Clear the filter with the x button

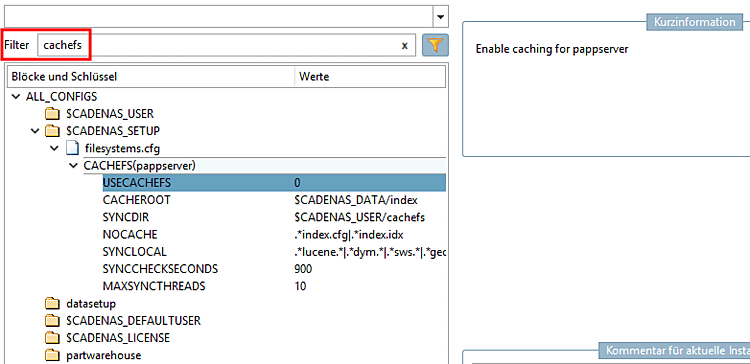tap(405, 45)
